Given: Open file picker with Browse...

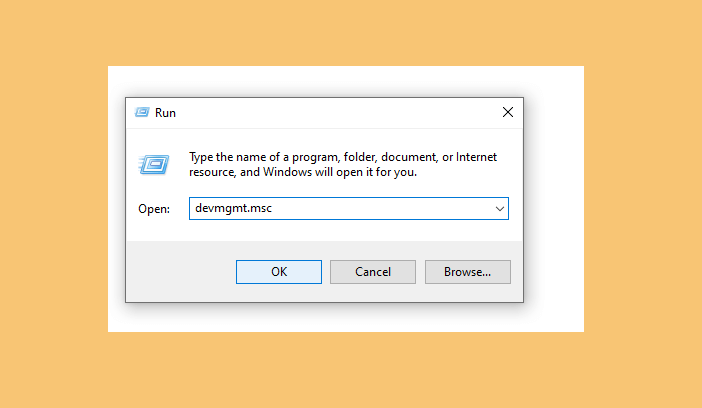Looking at the screenshot, I should coord(467,272).
